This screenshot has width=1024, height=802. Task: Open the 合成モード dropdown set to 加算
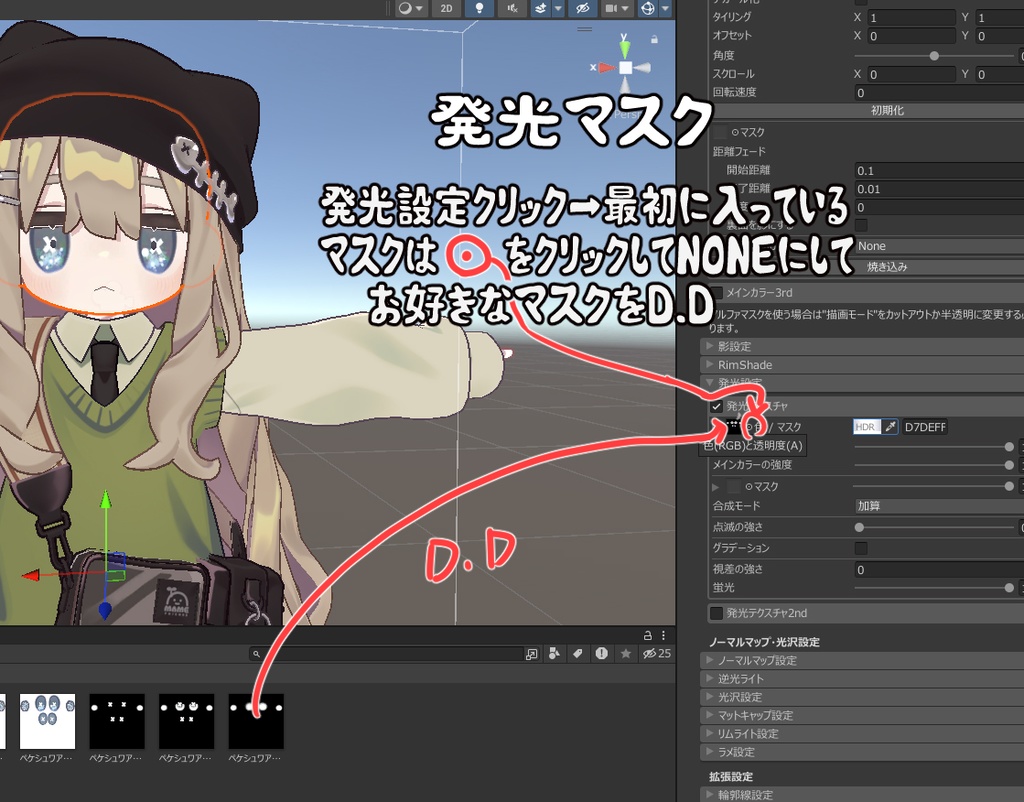(940, 505)
